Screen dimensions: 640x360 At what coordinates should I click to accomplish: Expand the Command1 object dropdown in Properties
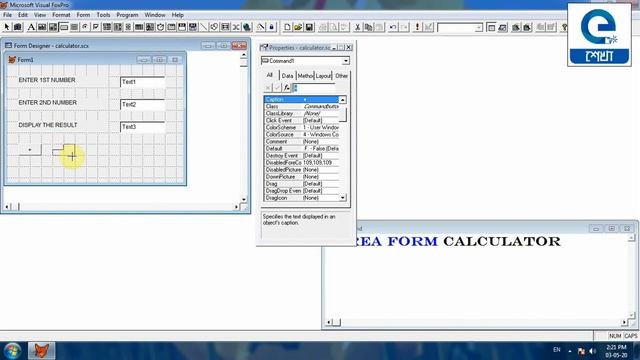[x=346, y=61]
